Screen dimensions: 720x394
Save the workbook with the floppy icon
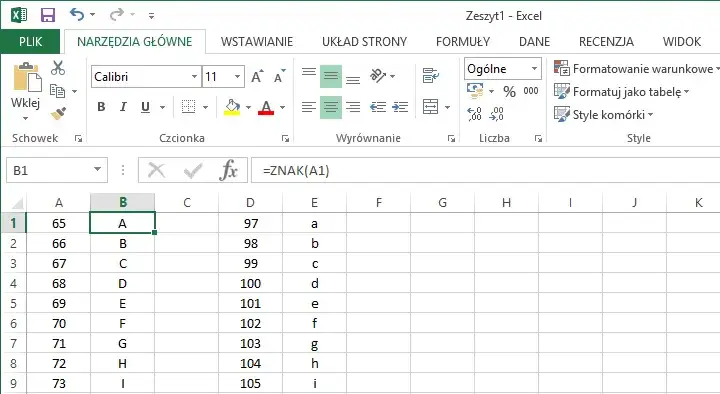48,15
